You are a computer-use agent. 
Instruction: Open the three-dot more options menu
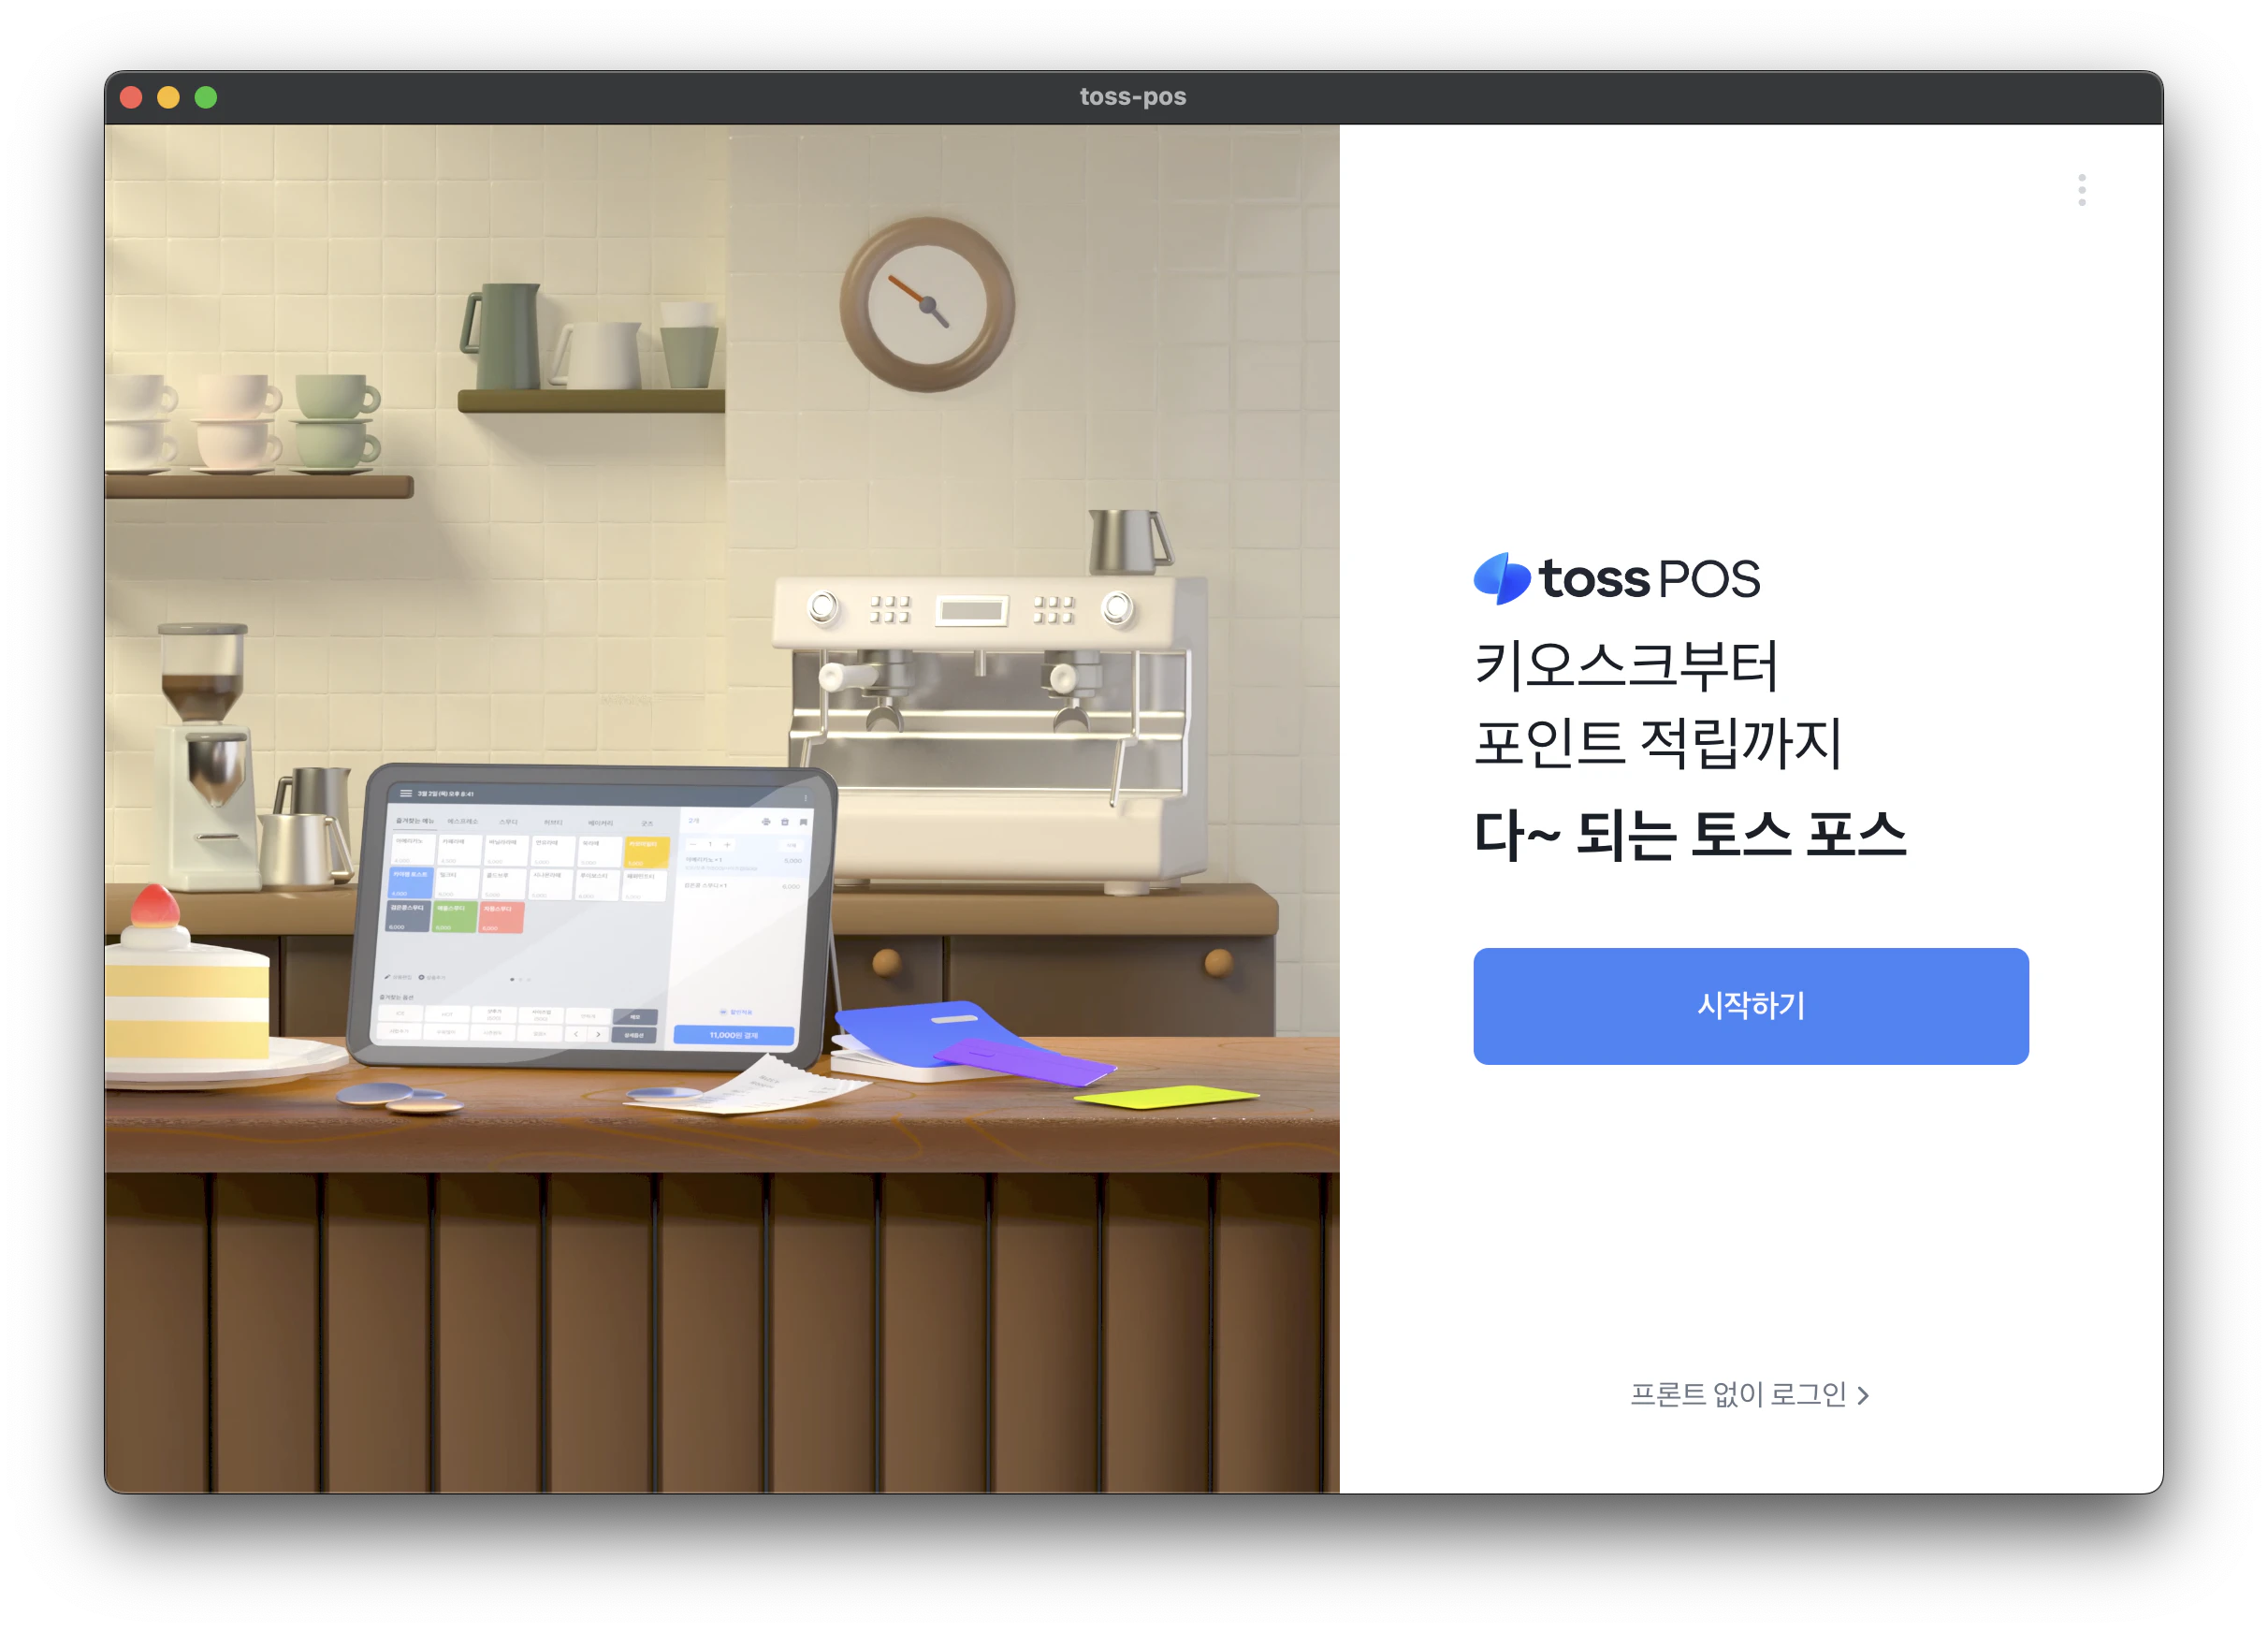(x=2082, y=190)
